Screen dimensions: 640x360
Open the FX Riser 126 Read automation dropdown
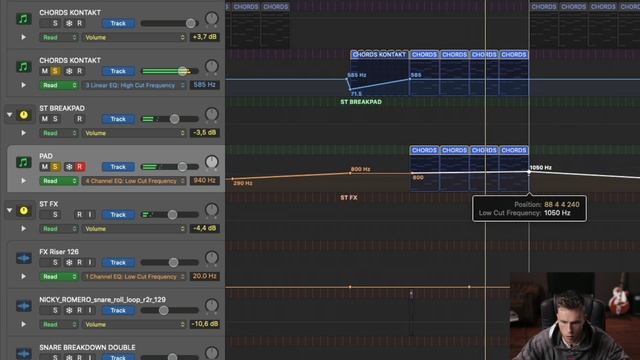58,277
